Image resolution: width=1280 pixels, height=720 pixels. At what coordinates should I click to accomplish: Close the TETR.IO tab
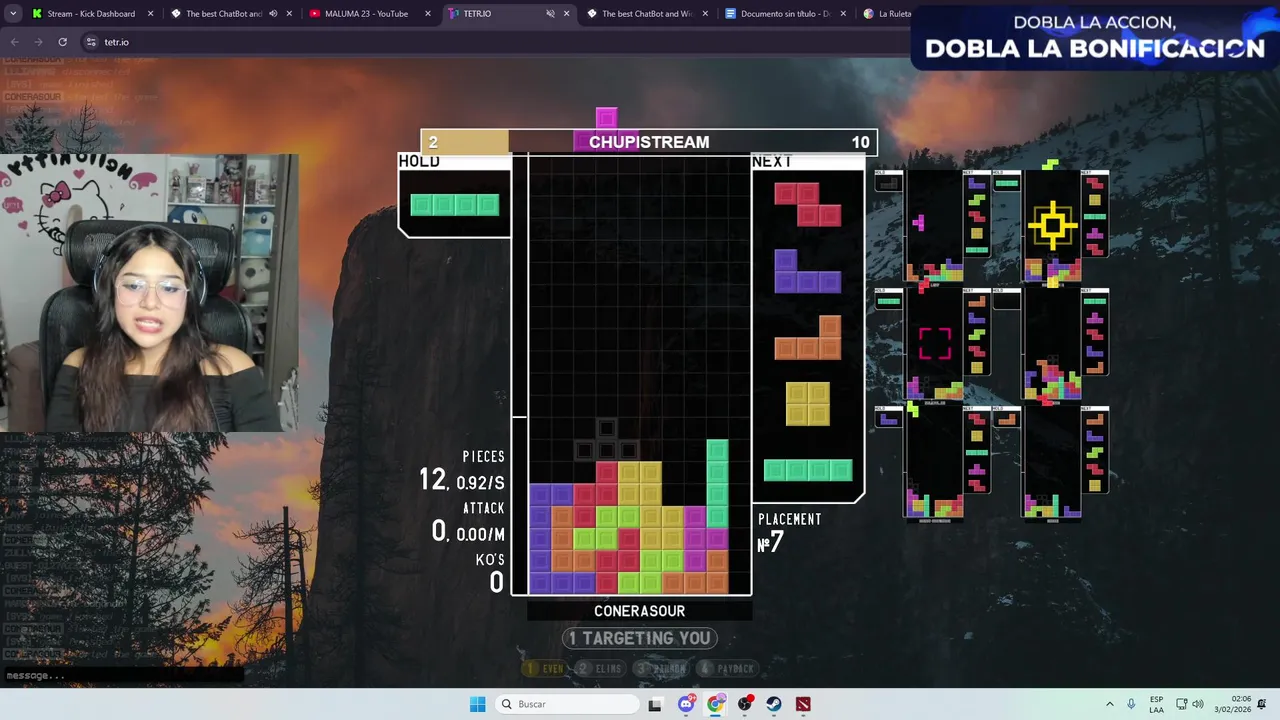click(x=566, y=13)
